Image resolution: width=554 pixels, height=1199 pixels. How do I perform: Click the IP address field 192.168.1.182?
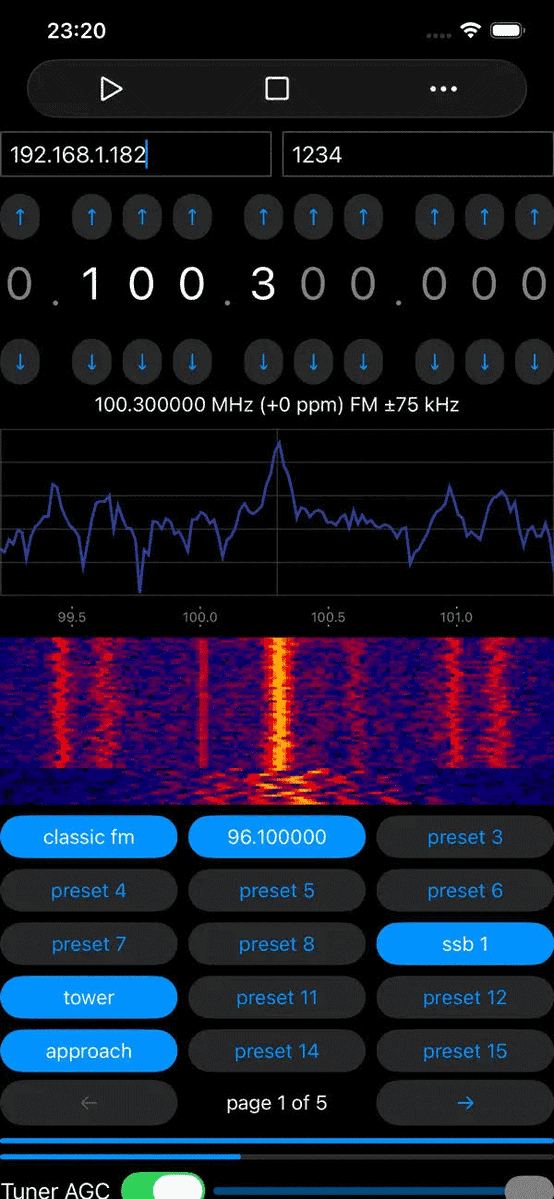[136, 154]
